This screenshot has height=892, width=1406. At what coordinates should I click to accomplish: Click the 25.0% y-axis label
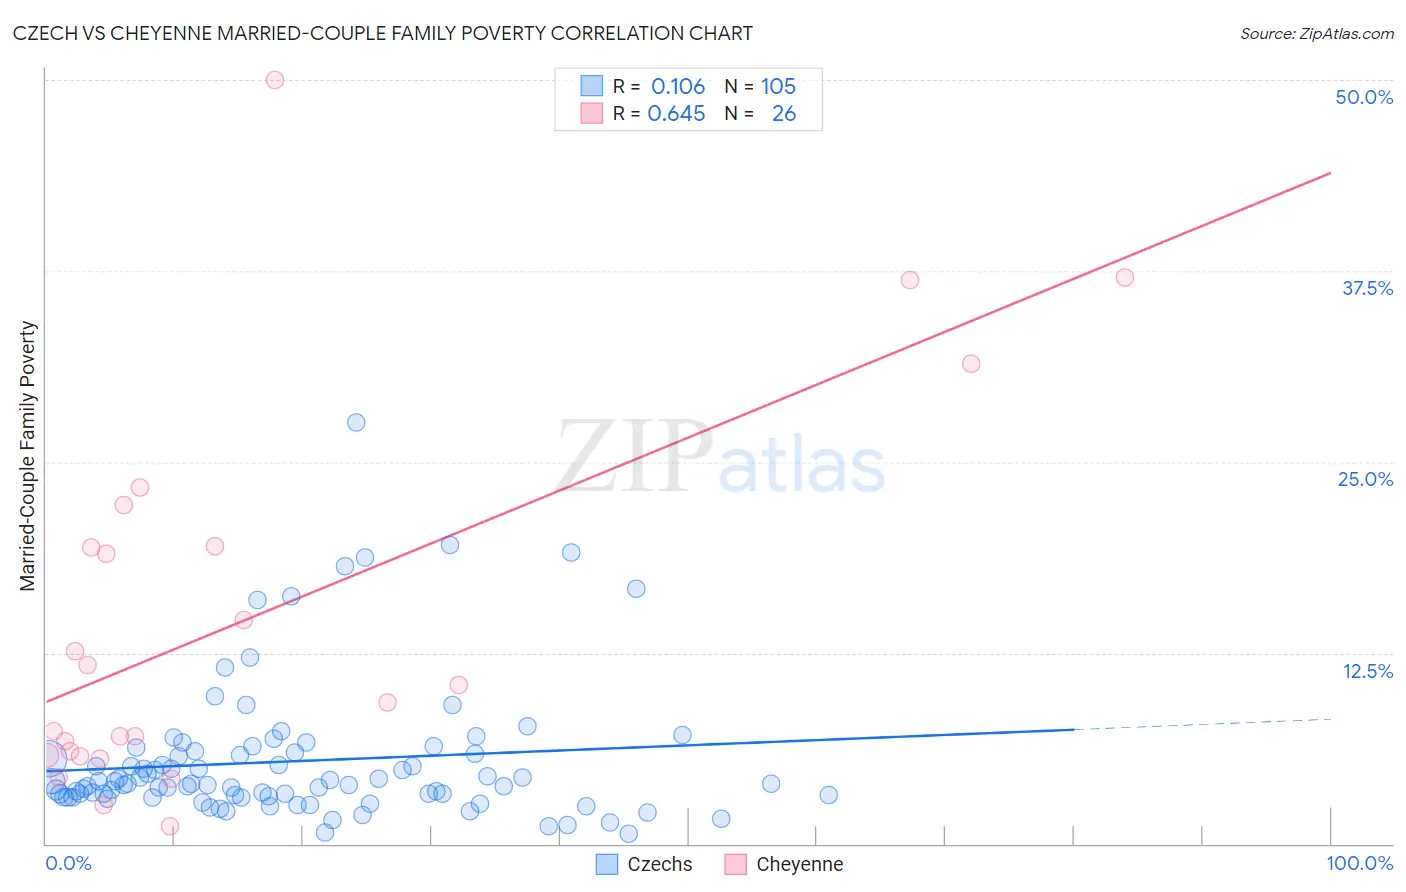tap(1365, 479)
